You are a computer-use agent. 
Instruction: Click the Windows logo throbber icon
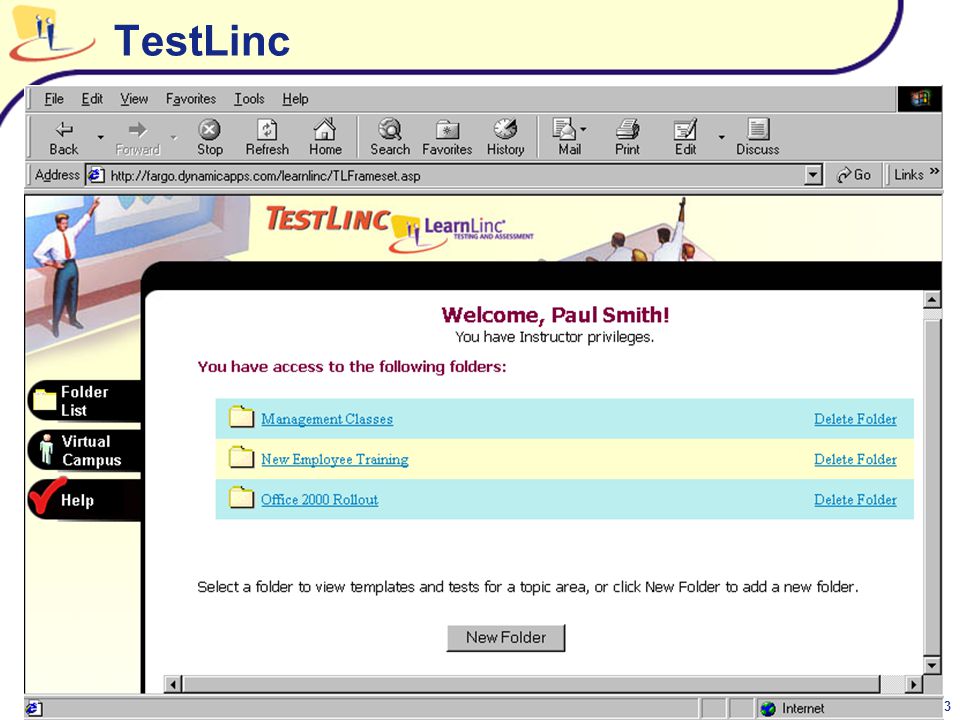click(920, 99)
